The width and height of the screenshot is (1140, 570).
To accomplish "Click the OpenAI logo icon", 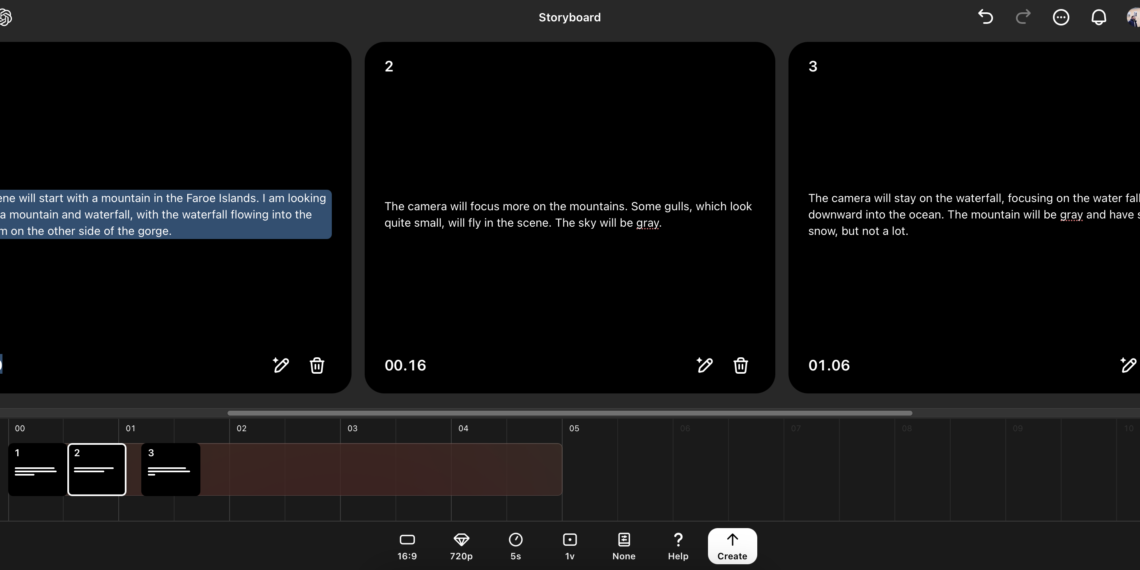I will (5, 17).
